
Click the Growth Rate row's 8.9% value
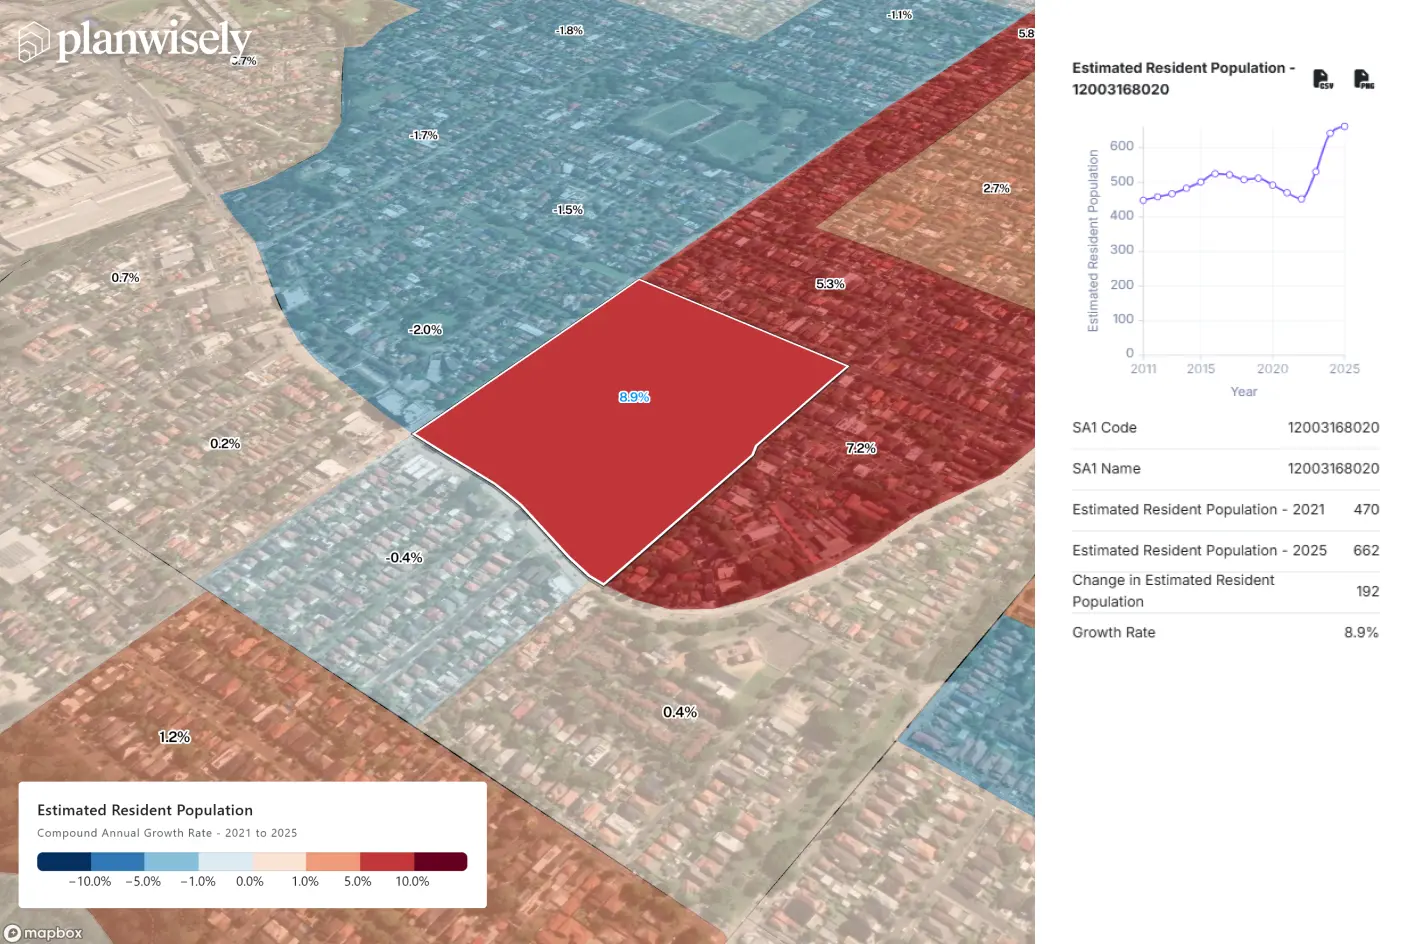coord(1361,632)
